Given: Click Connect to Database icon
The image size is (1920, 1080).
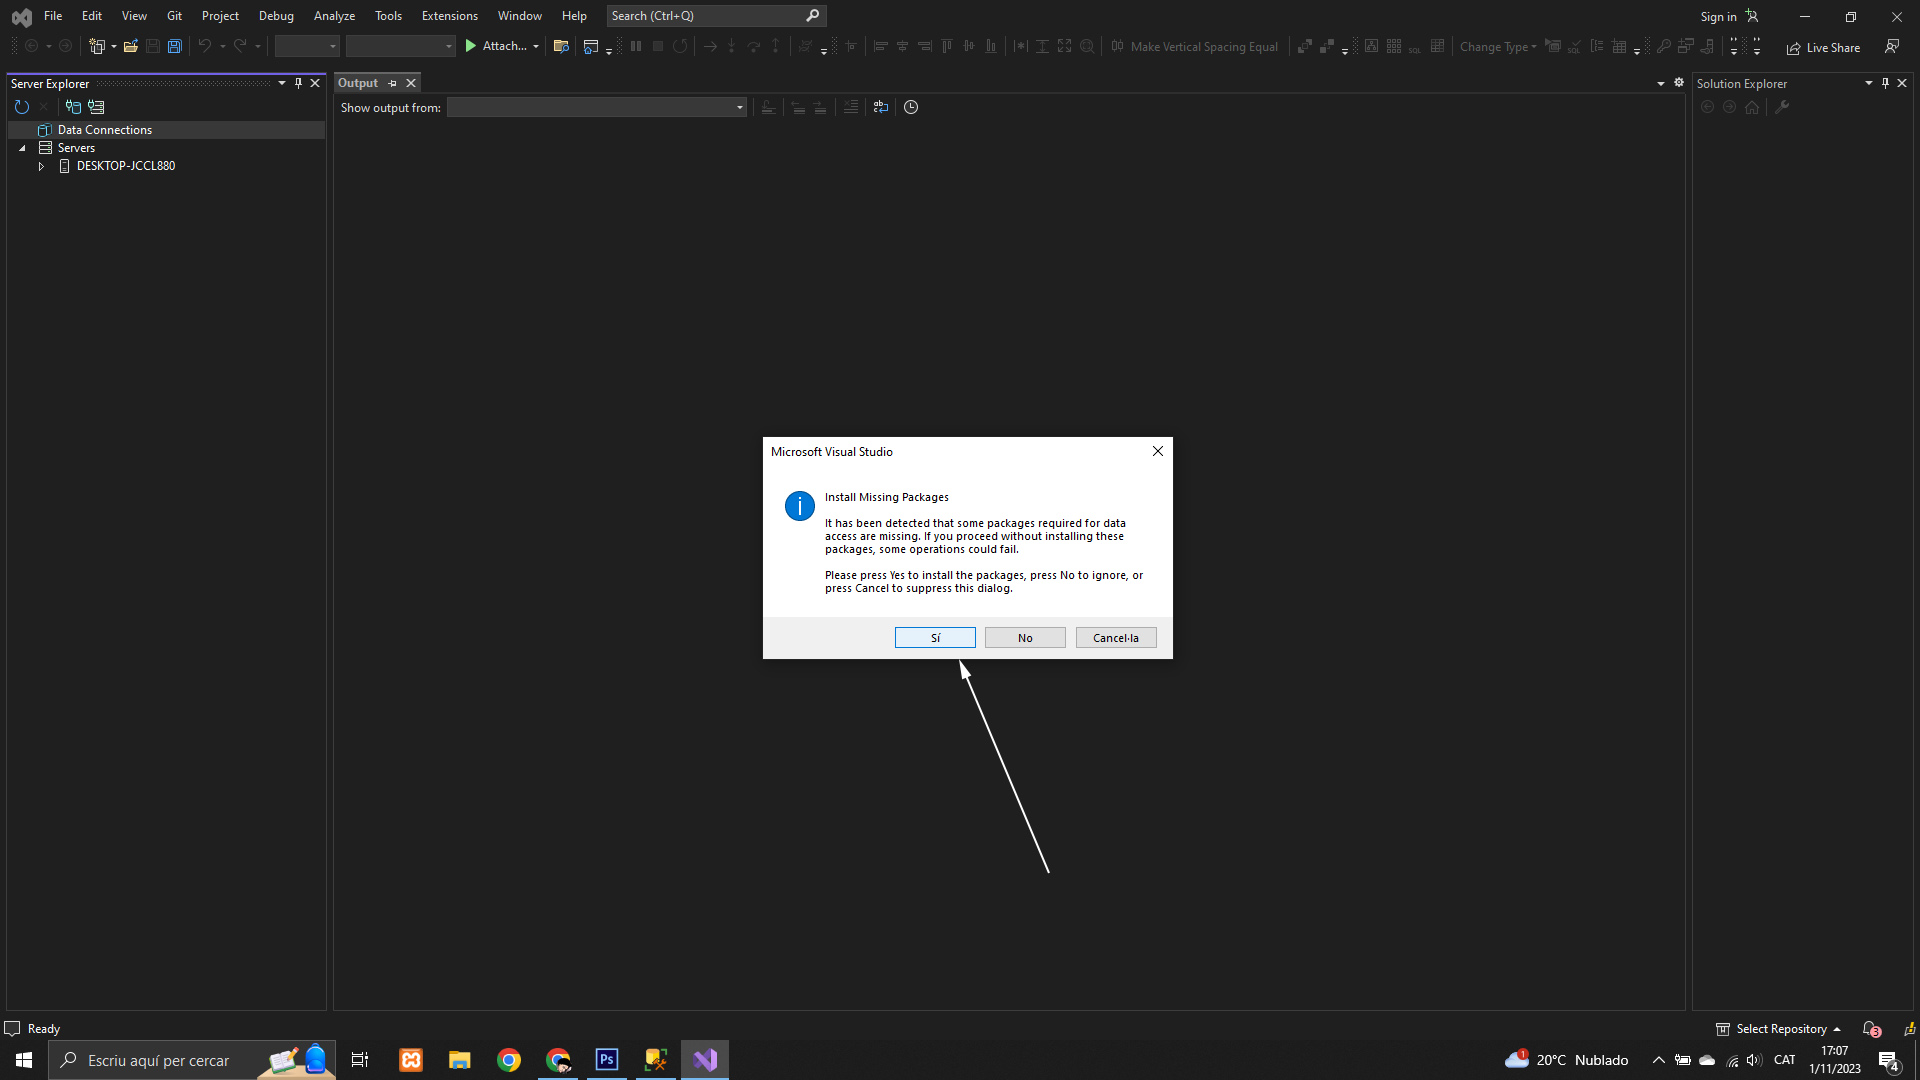Looking at the screenshot, I should pos(73,107).
